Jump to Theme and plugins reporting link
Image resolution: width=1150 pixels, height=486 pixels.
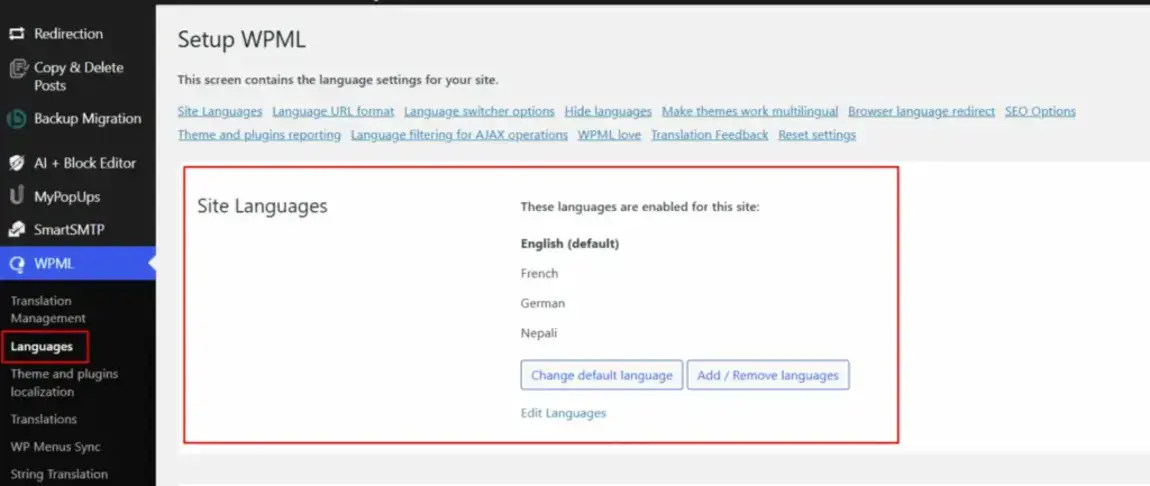[x=259, y=135]
